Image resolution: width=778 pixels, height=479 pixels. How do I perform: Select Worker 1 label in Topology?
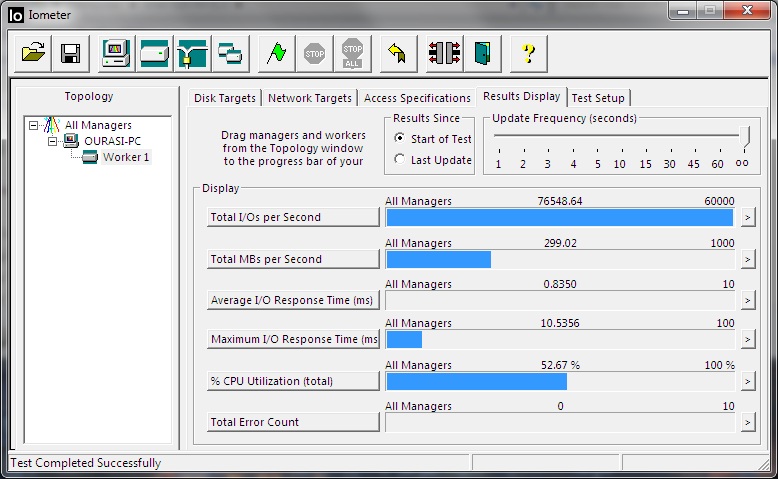click(126, 157)
